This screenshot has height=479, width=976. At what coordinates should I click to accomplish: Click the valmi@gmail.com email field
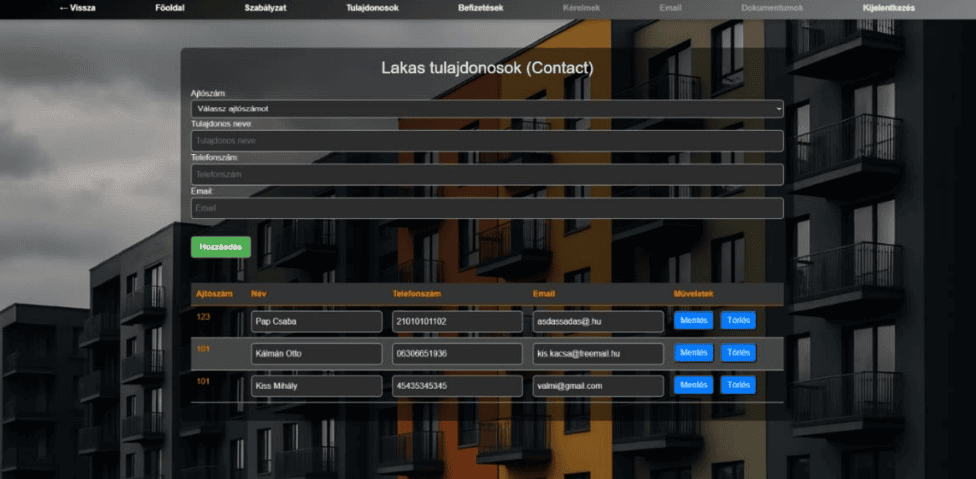pyautogui.click(x=598, y=386)
